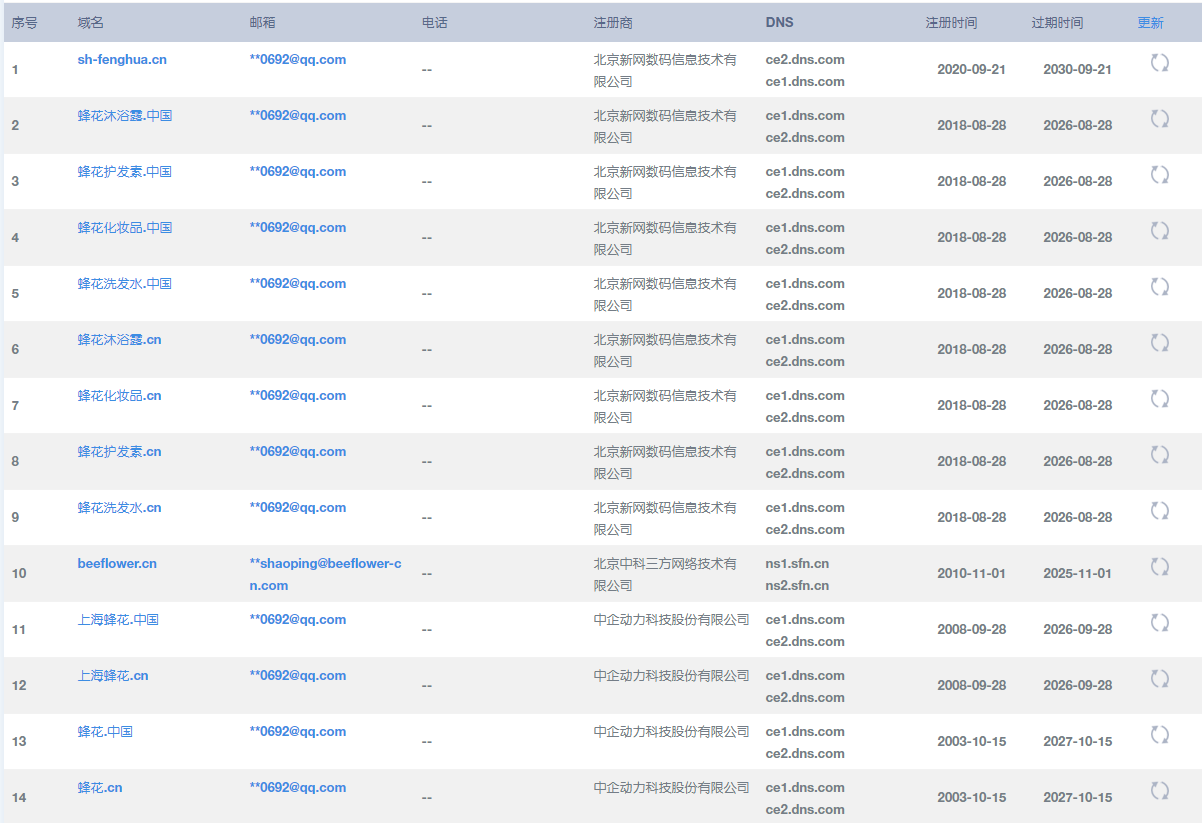Refresh the 蜂花护发素.中国 record
1202x823 pixels.
point(1160,175)
